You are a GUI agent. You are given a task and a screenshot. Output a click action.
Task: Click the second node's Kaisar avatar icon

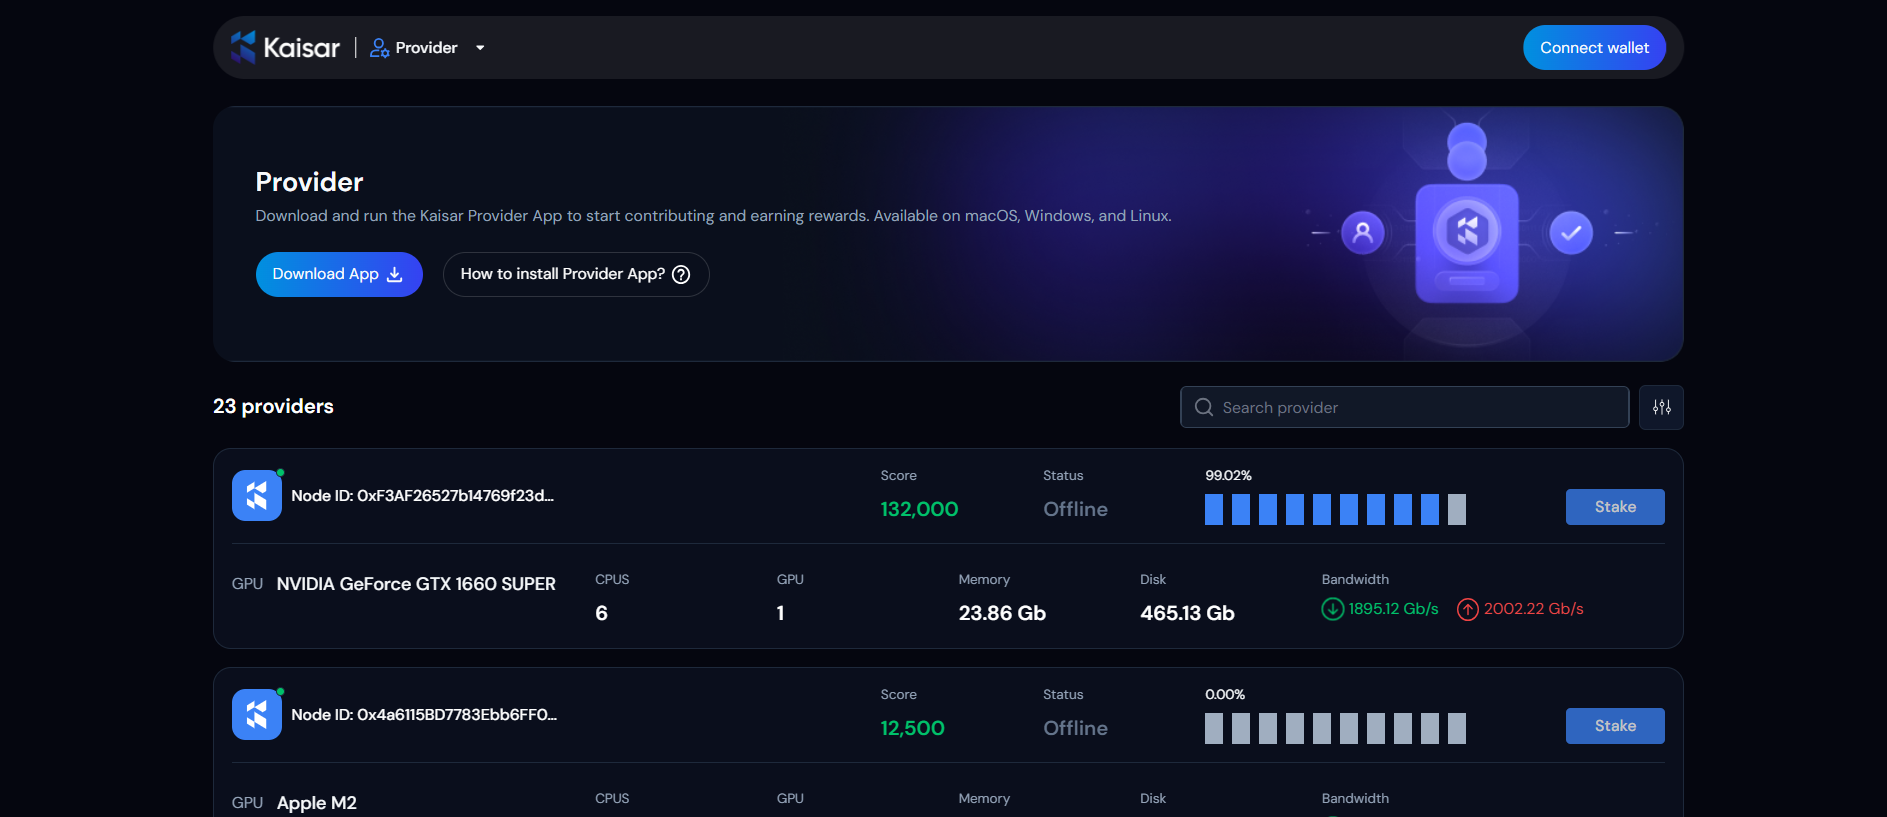click(257, 715)
